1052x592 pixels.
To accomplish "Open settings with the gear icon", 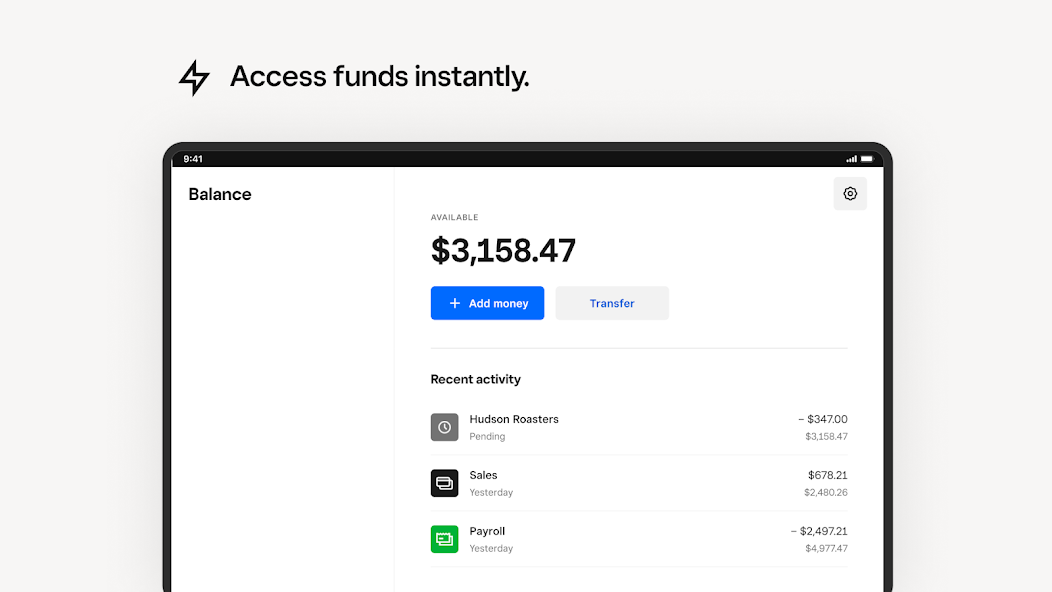I will point(850,194).
